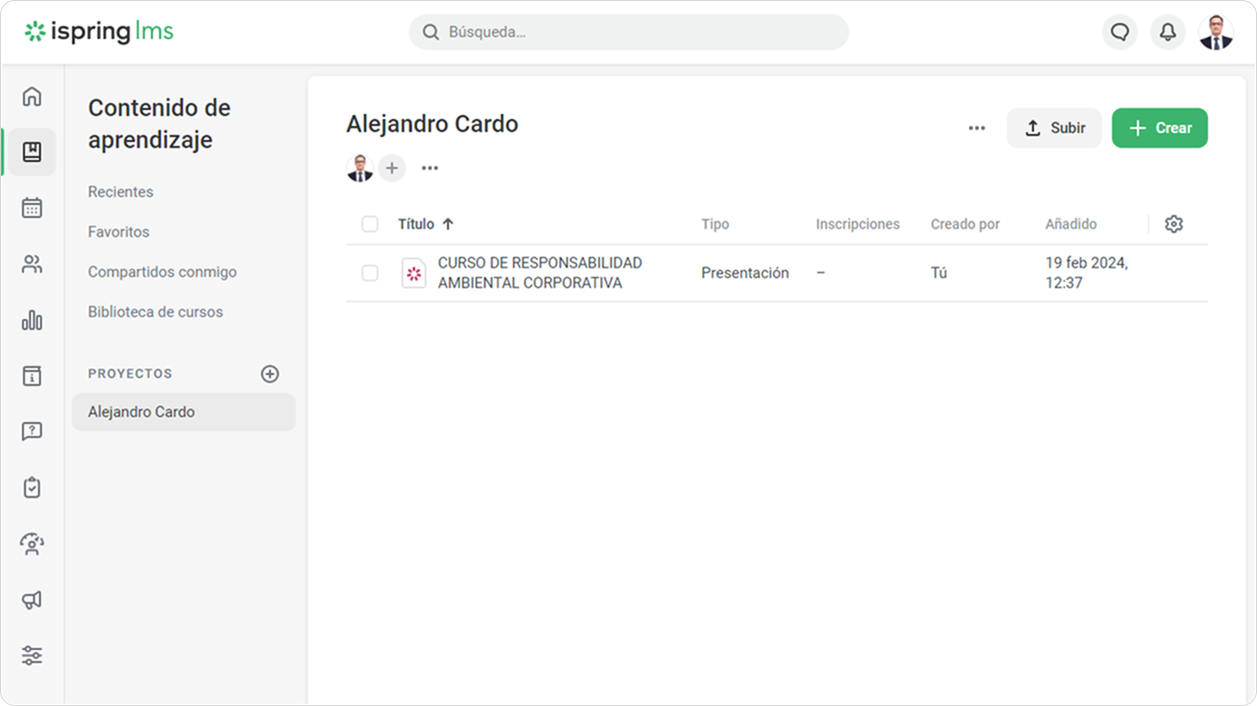1257x706 pixels.
Task: Open the calendar icon in the sidebar
Action: pos(32,208)
